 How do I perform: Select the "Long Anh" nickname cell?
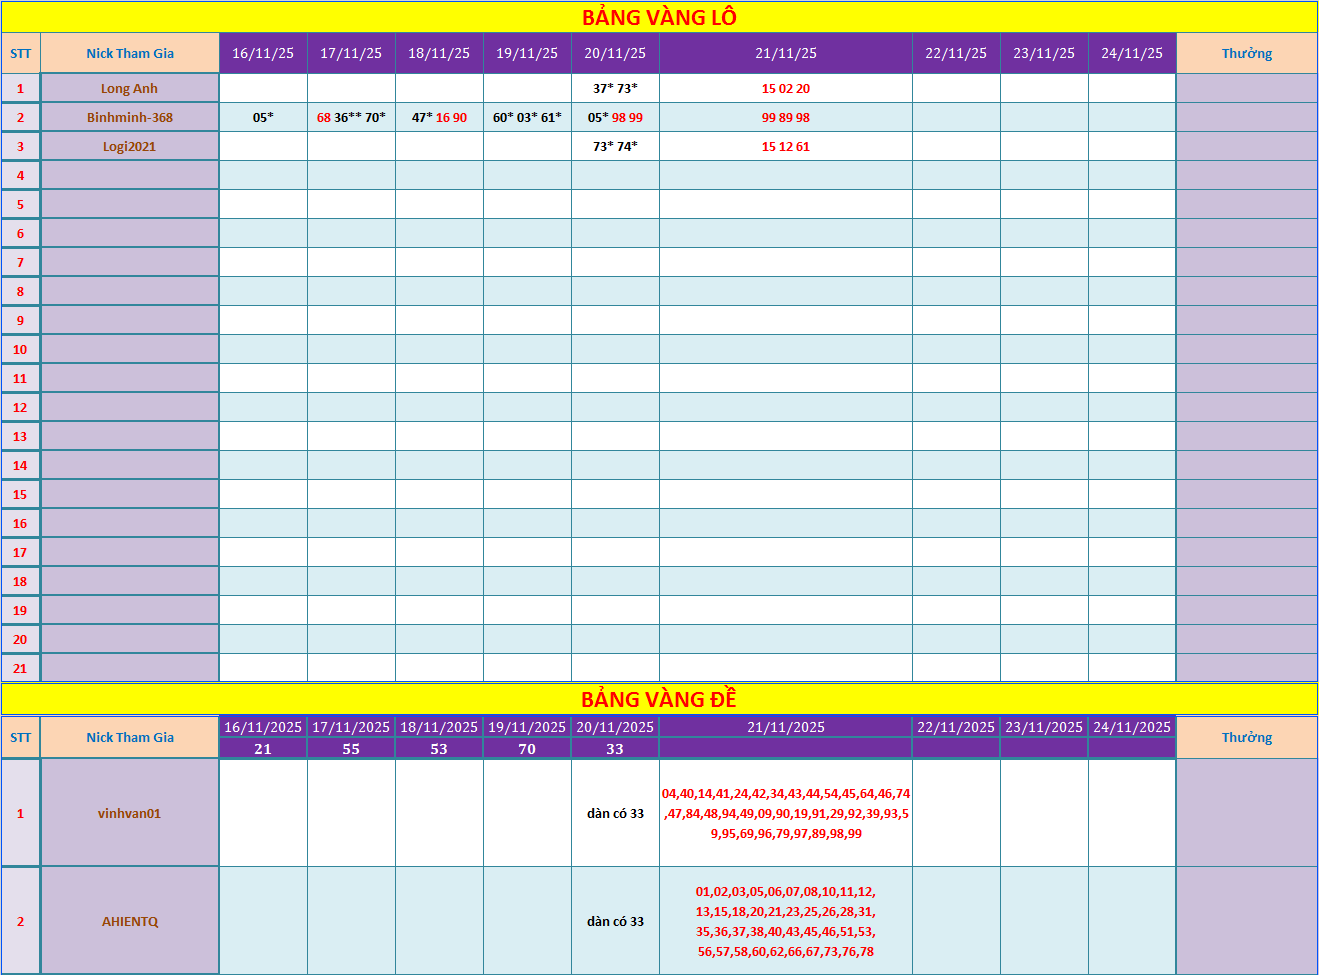[129, 88]
